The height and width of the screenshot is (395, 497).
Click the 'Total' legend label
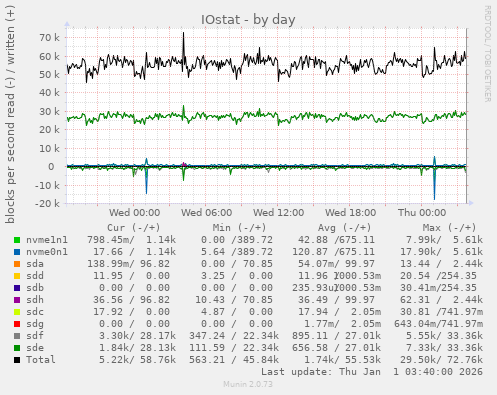(41, 360)
